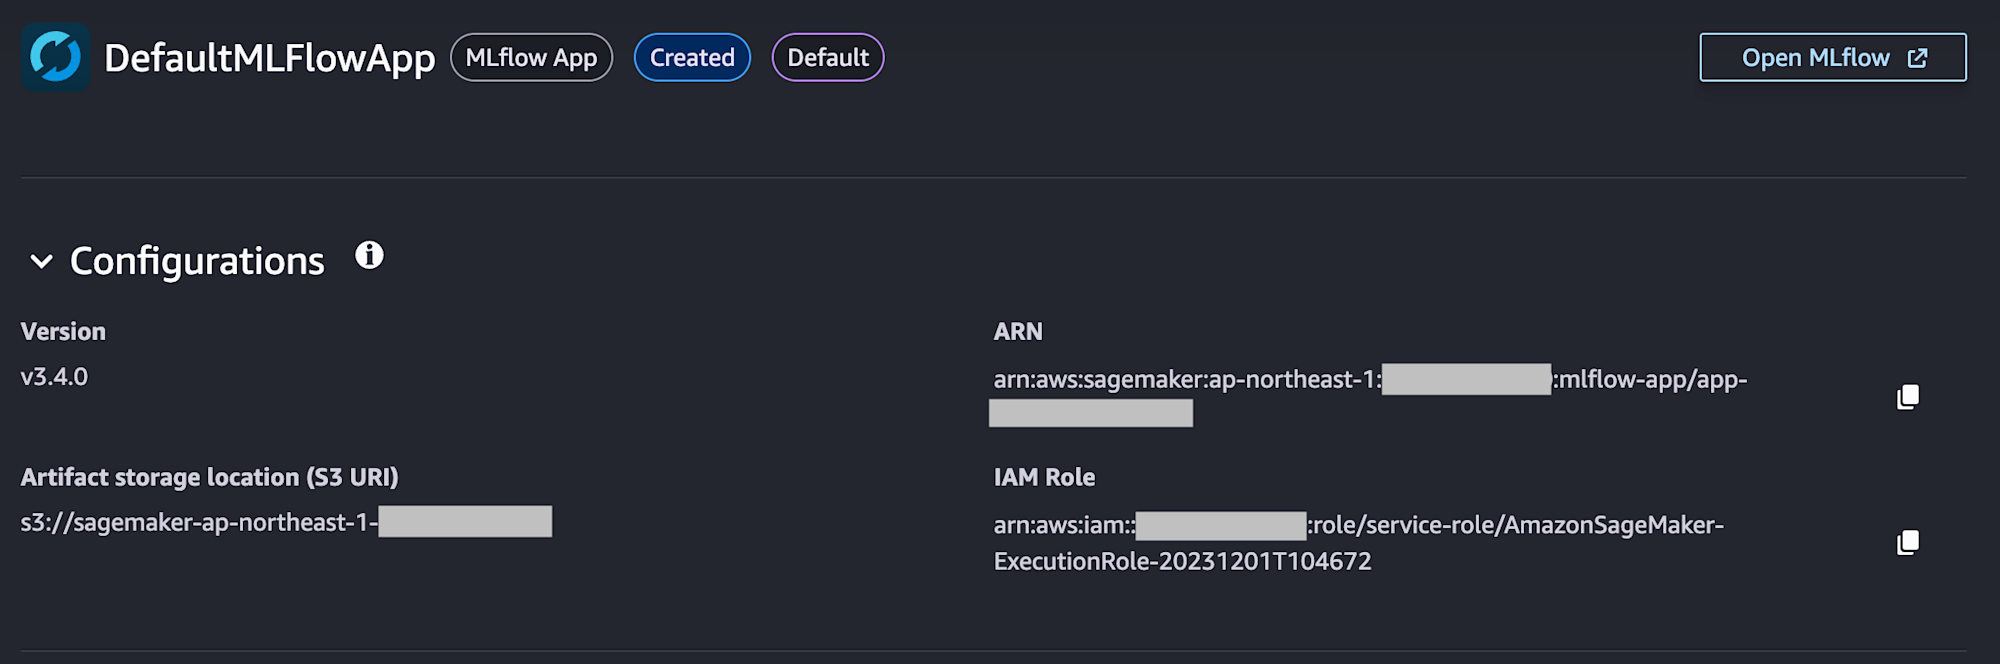Screen dimensions: 2000x664
Task: Click the Default badge
Action: (x=828, y=58)
